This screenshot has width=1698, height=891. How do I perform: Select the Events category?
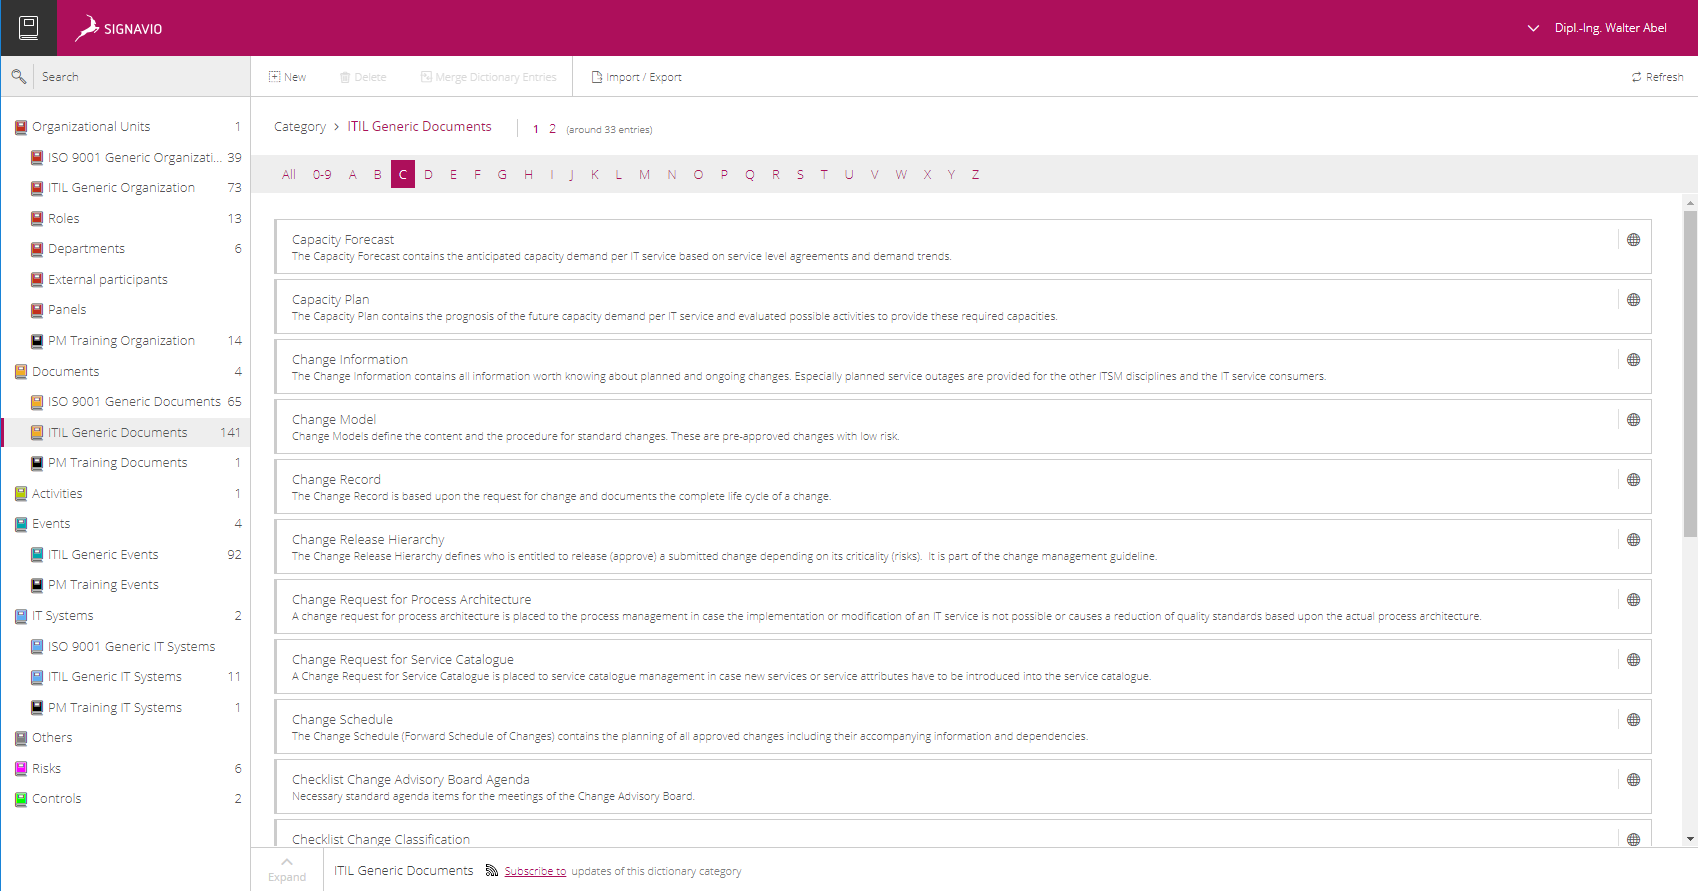(126, 523)
